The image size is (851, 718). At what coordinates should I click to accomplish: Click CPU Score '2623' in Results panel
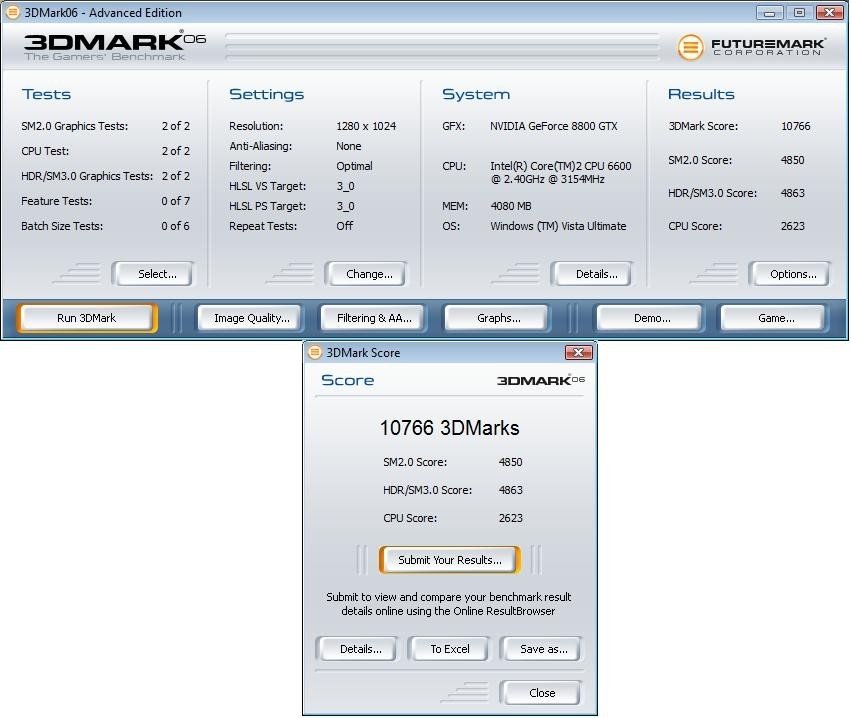click(792, 226)
